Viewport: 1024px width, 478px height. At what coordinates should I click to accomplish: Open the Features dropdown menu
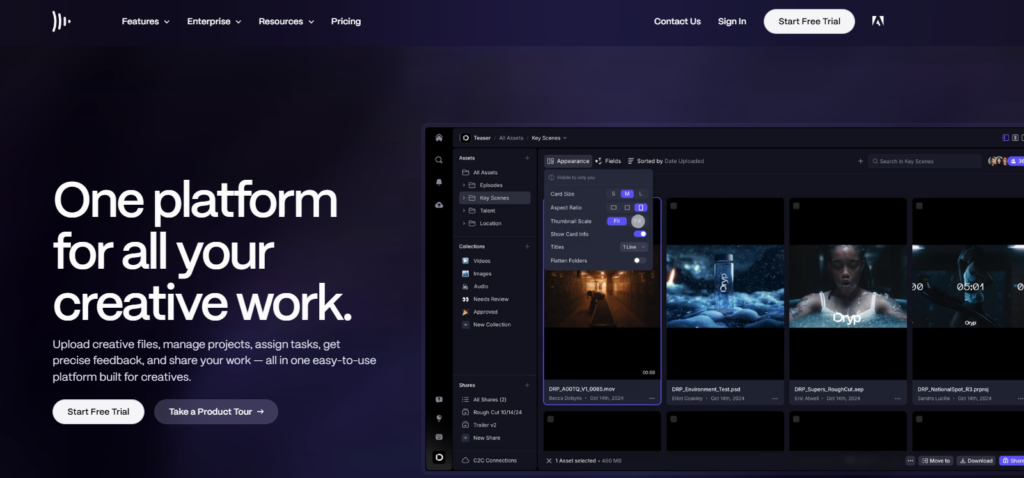click(x=146, y=21)
